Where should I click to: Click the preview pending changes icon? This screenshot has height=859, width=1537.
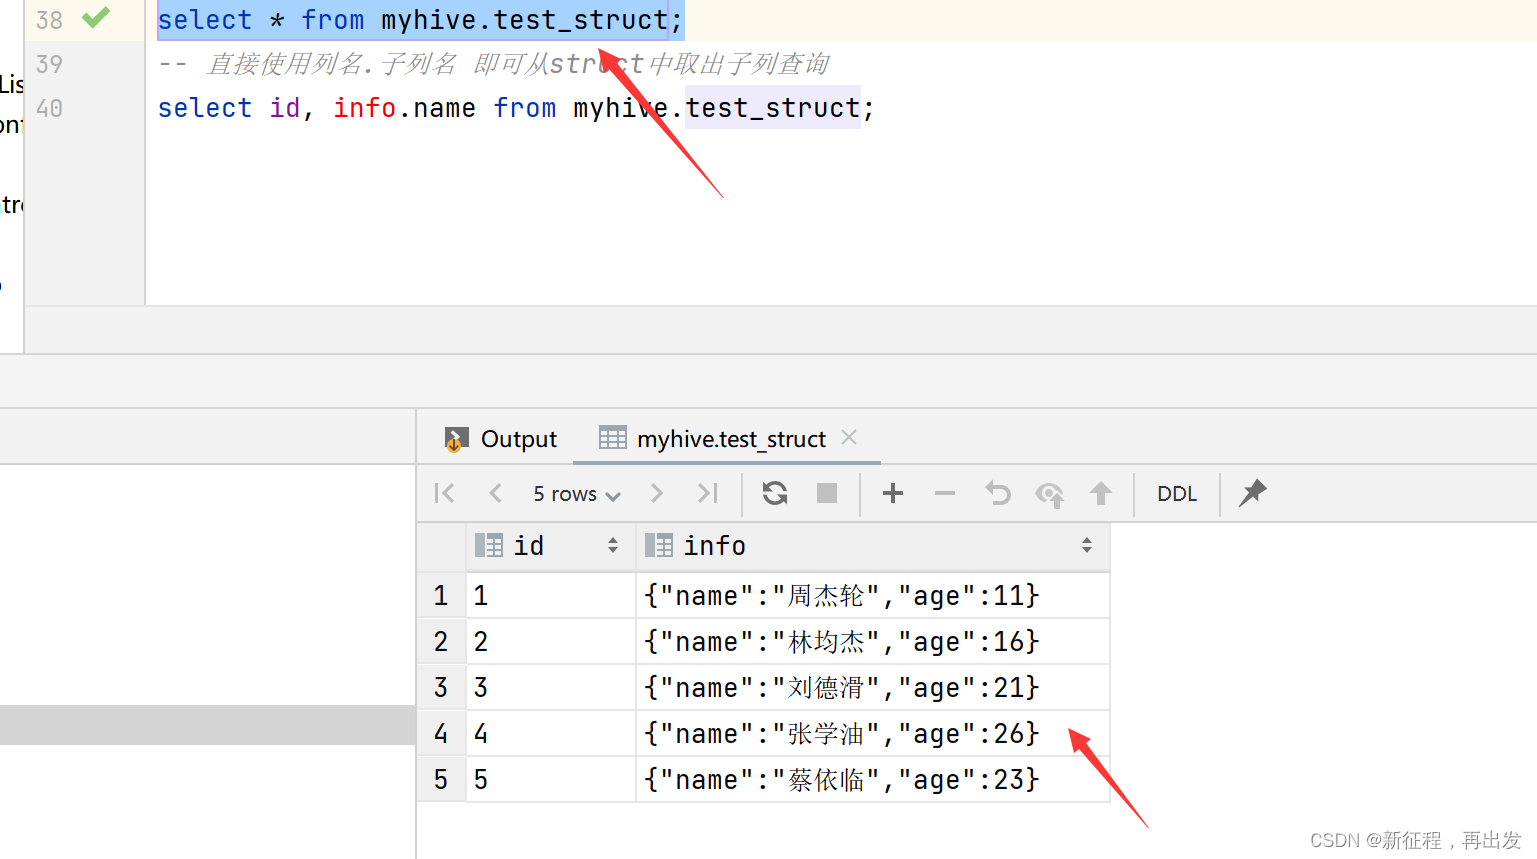[x=1049, y=494]
